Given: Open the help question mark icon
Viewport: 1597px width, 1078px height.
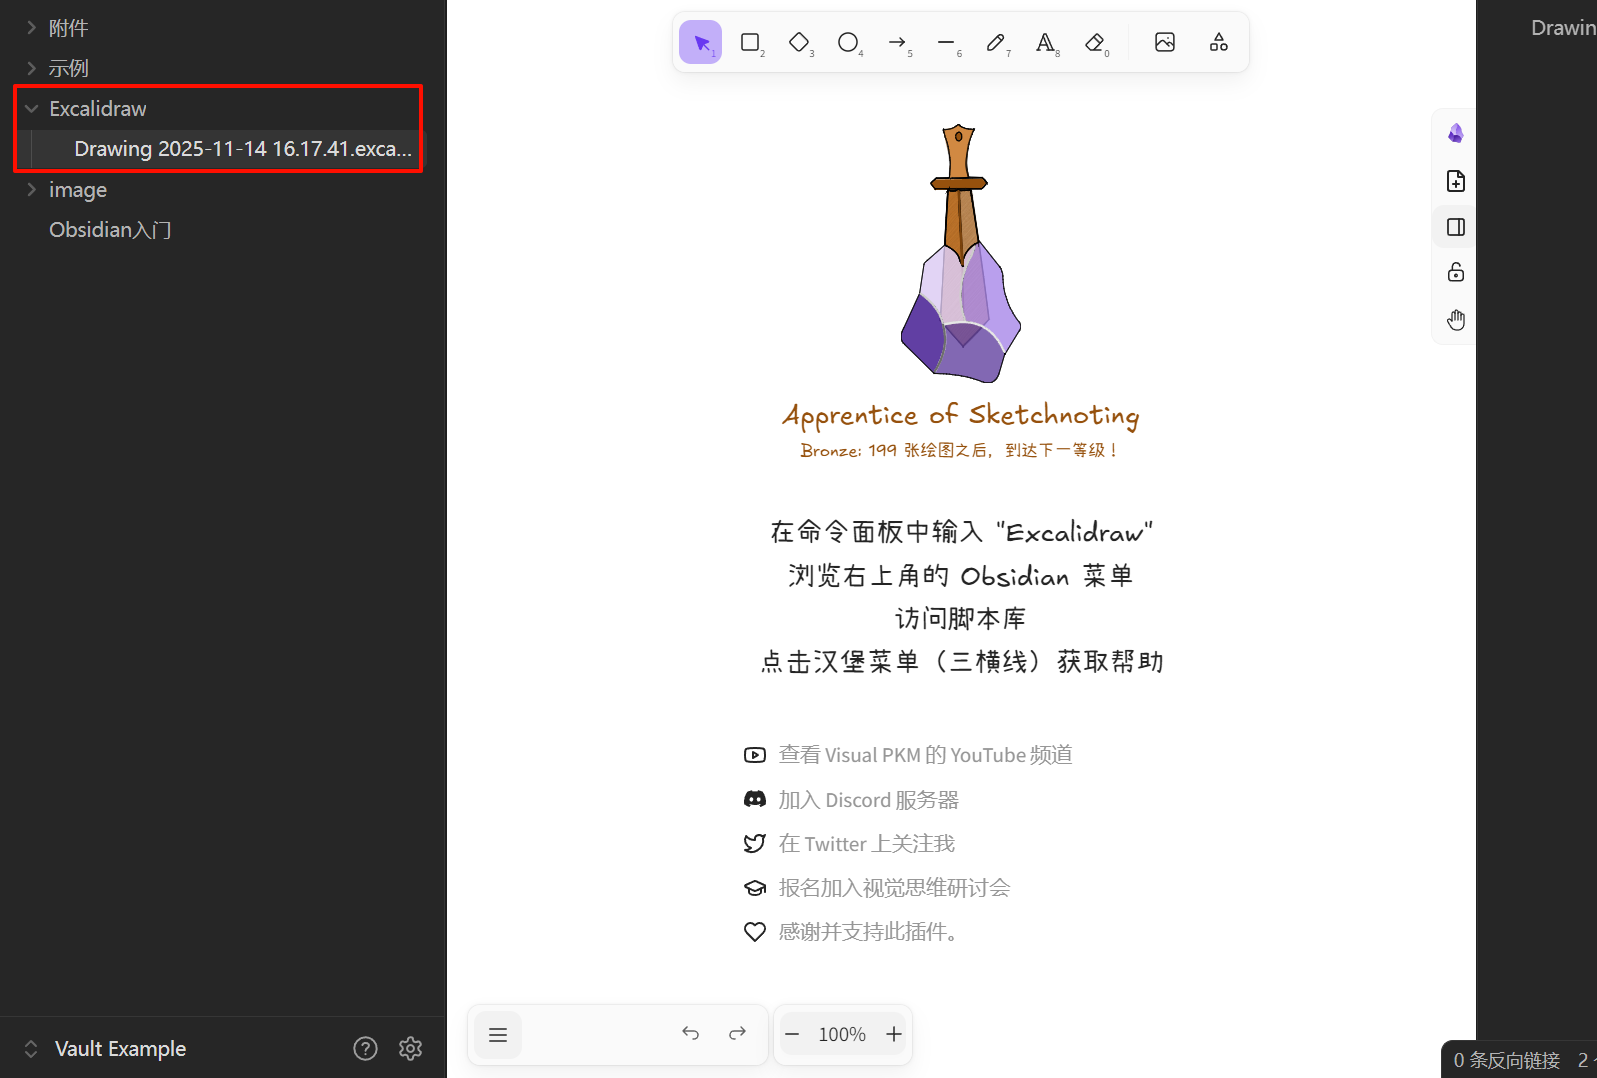Looking at the screenshot, I should tap(366, 1048).
